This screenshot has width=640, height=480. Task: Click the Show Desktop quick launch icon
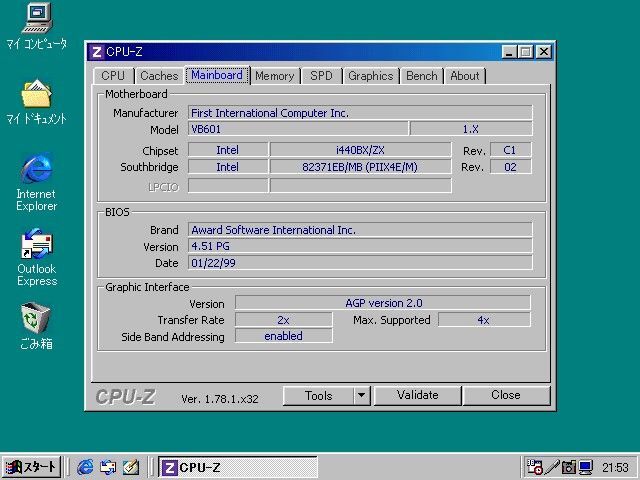(x=130, y=467)
